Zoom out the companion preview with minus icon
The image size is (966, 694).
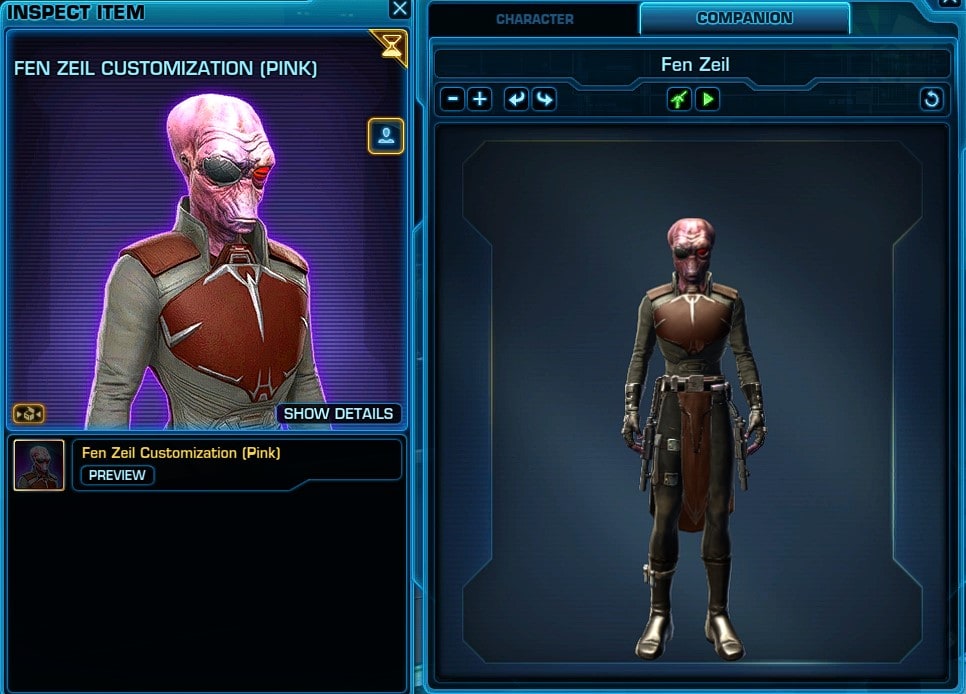[x=453, y=99]
